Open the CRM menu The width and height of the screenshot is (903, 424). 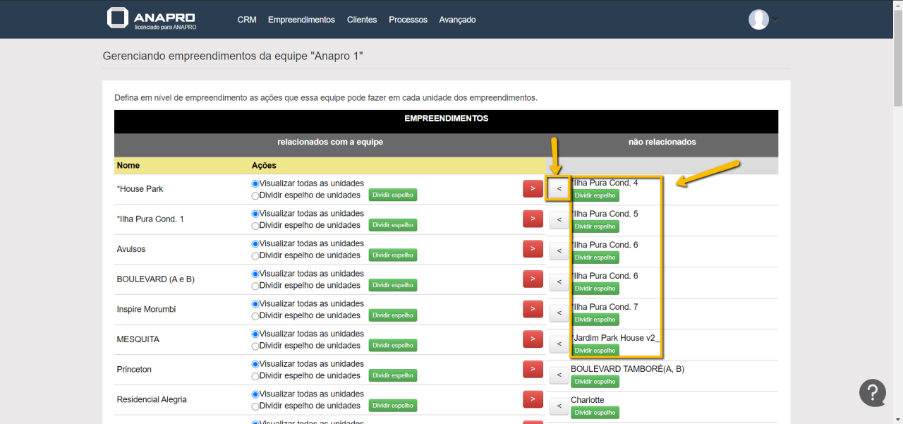pyautogui.click(x=246, y=20)
